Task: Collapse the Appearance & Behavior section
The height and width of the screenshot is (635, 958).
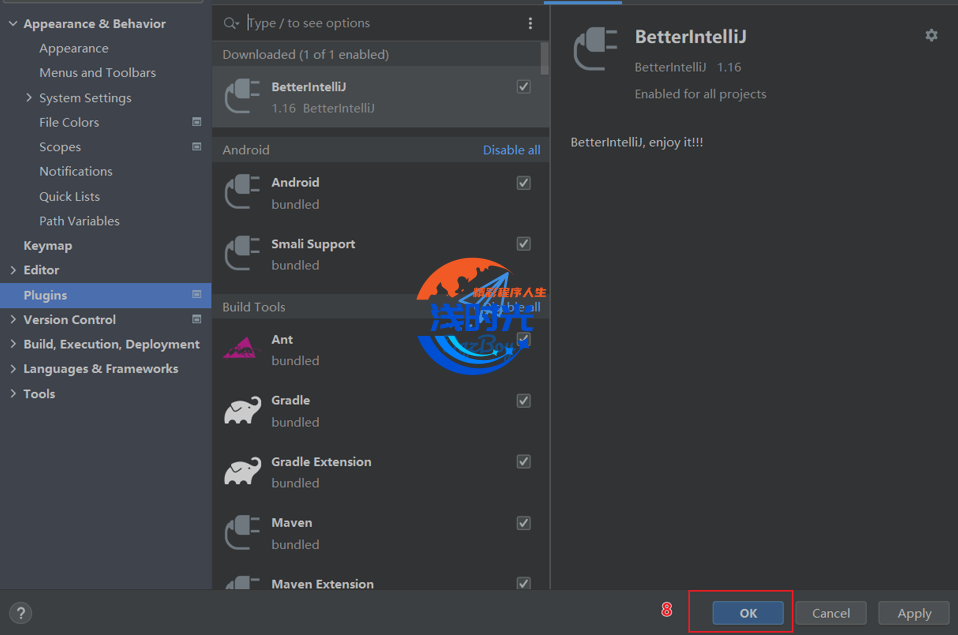Action: coord(13,24)
